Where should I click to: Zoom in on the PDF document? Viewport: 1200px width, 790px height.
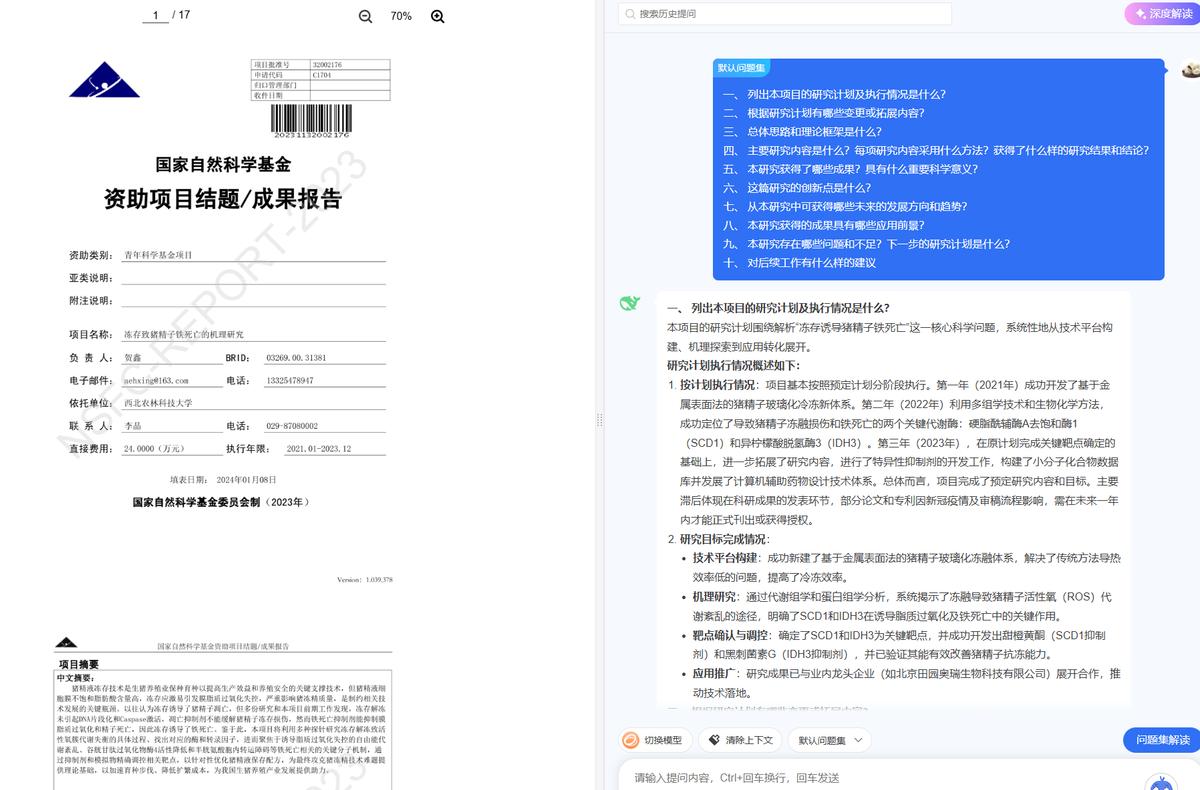(x=436, y=16)
